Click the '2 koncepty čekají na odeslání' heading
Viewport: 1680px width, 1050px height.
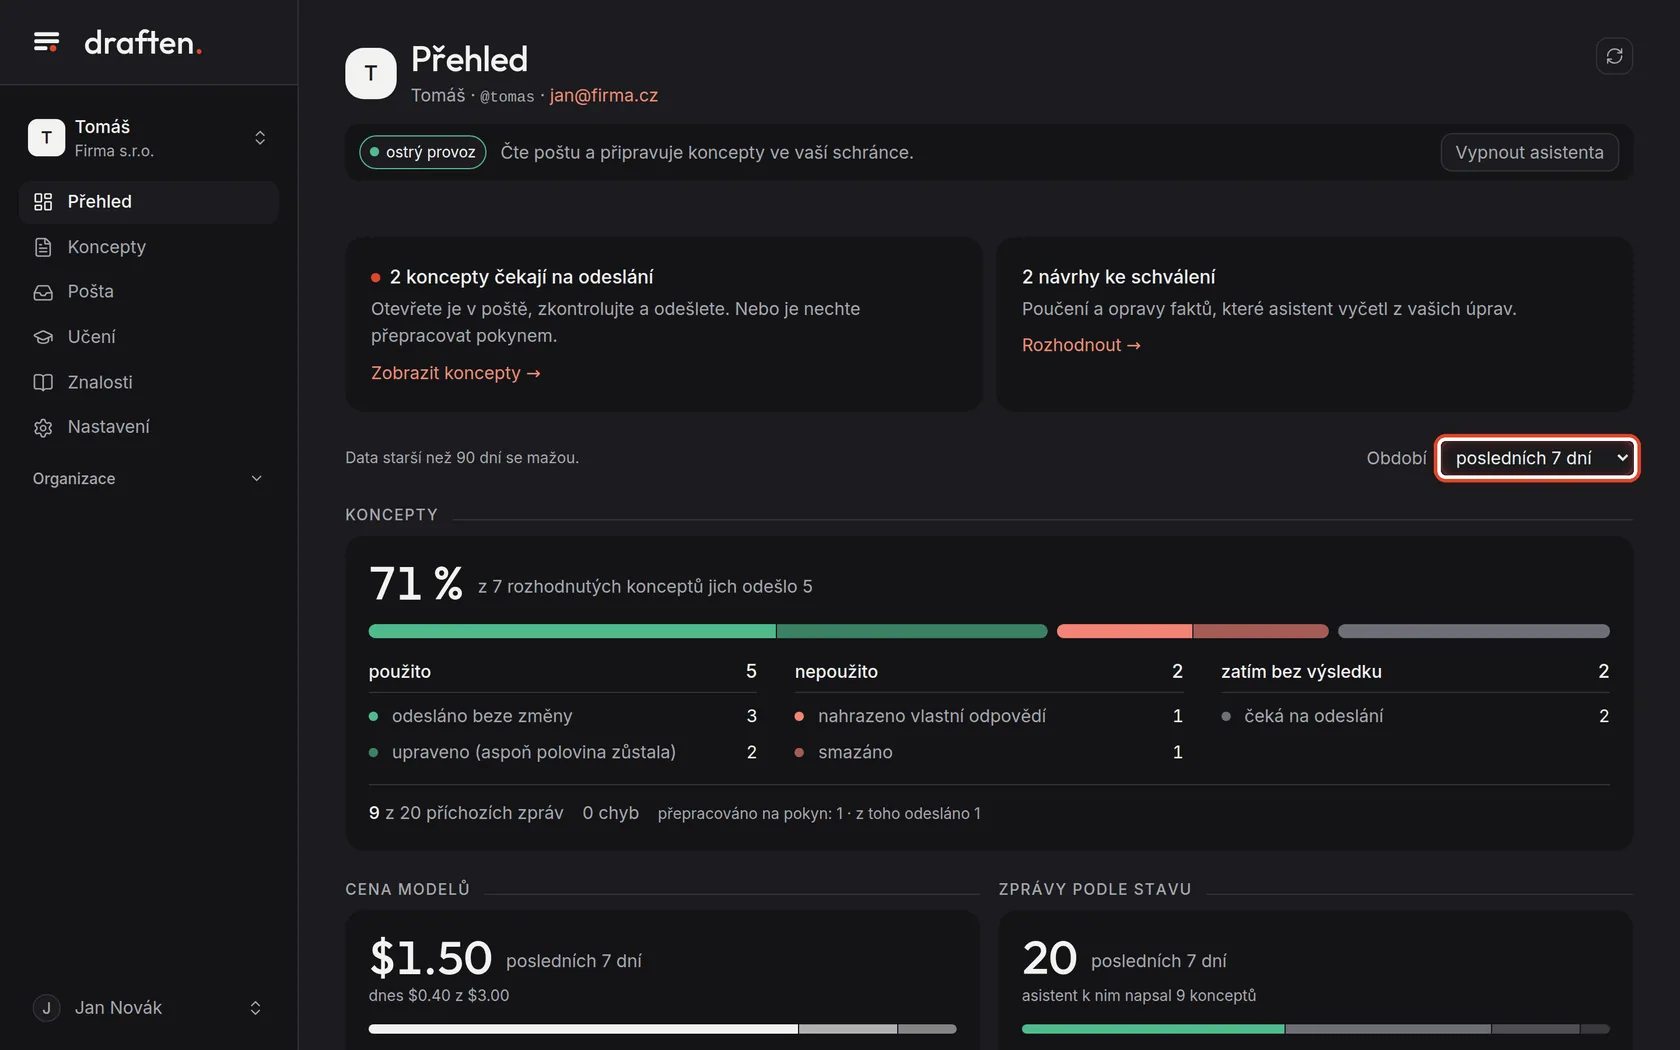pos(521,277)
